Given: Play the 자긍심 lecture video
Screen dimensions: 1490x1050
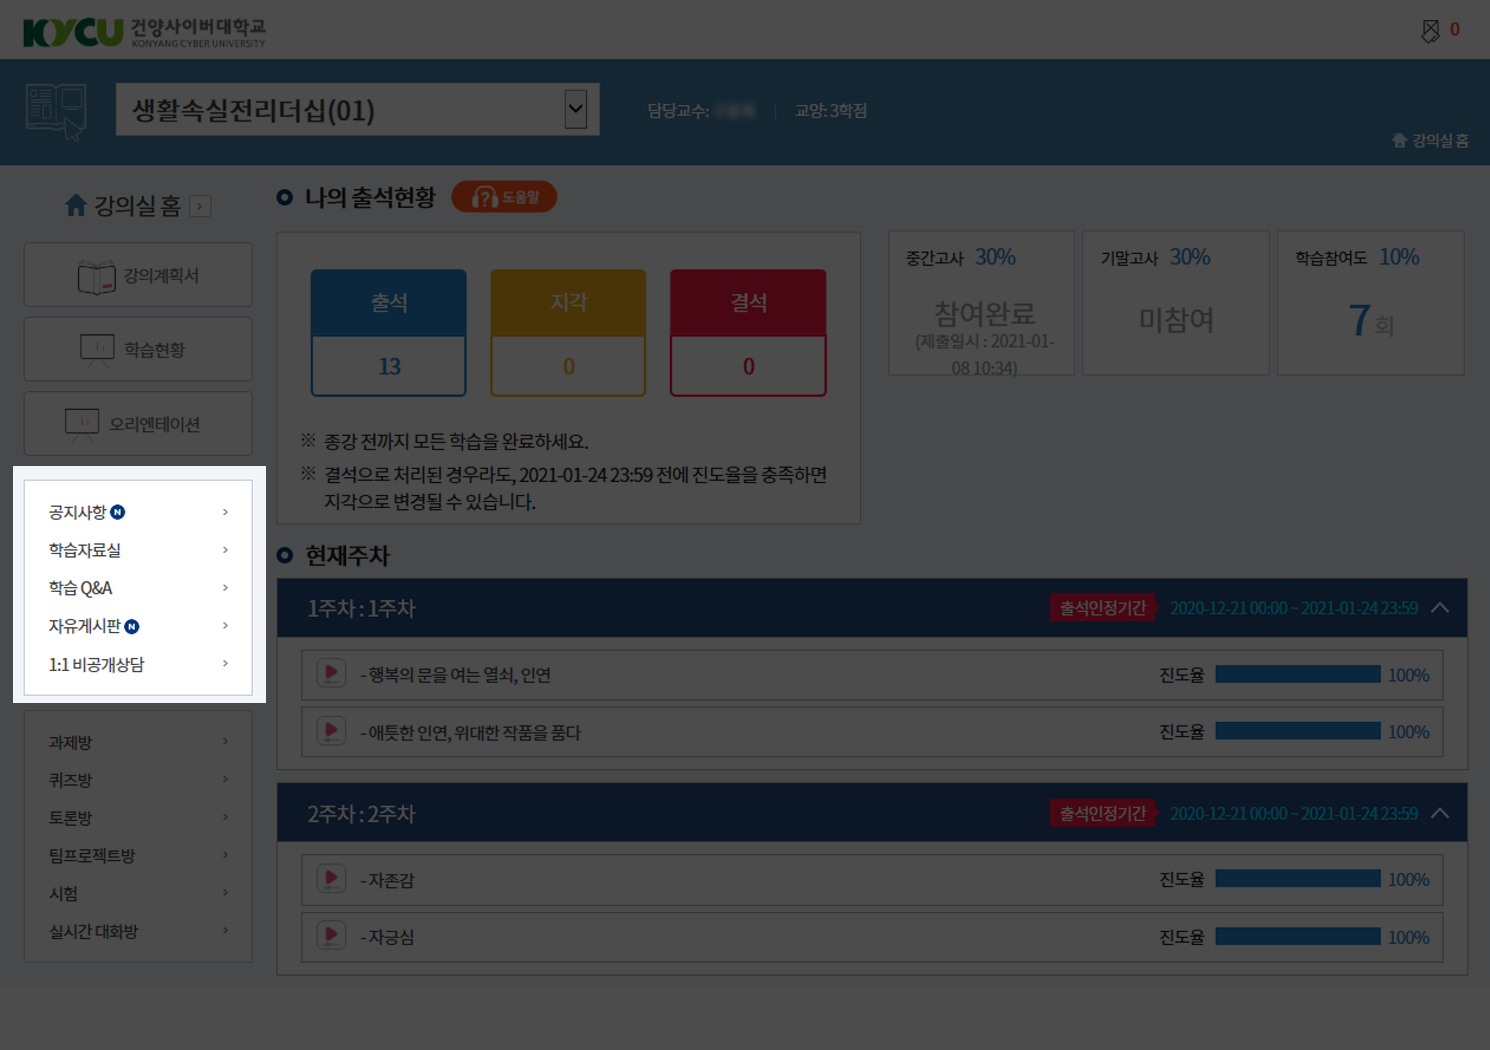Looking at the screenshot, I should click(x=331, y=936).
